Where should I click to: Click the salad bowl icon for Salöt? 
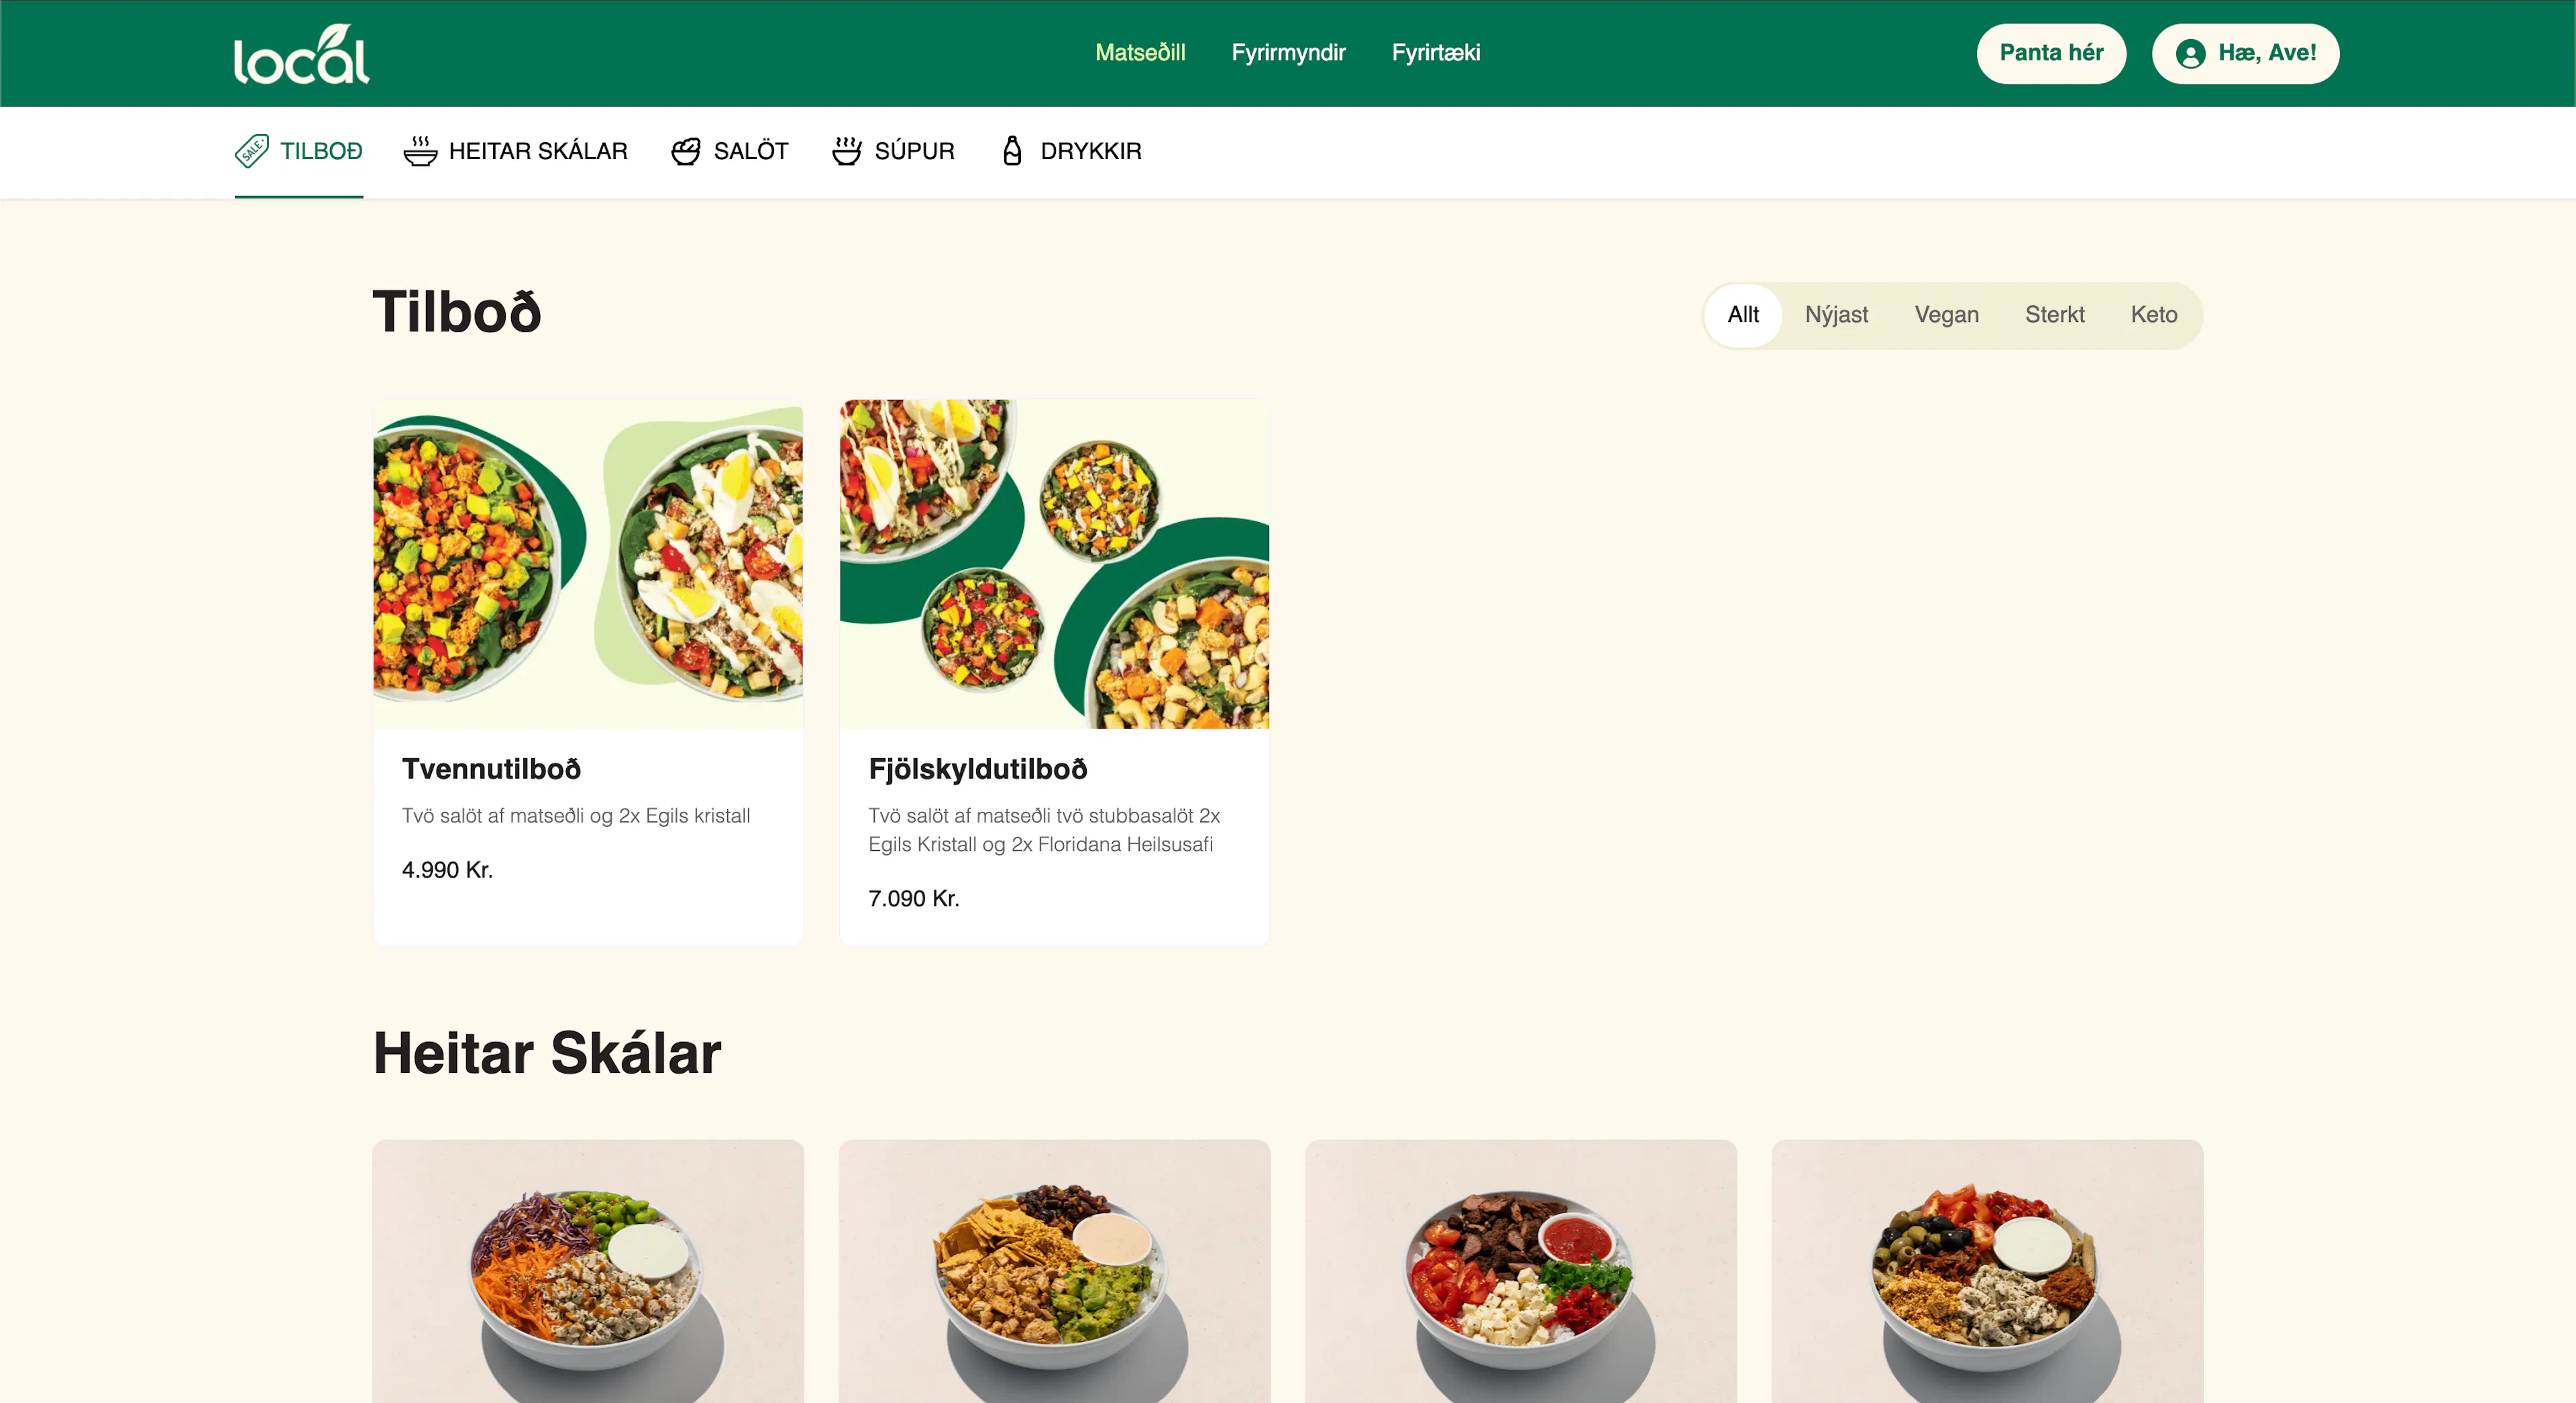(x=686, y=151)
